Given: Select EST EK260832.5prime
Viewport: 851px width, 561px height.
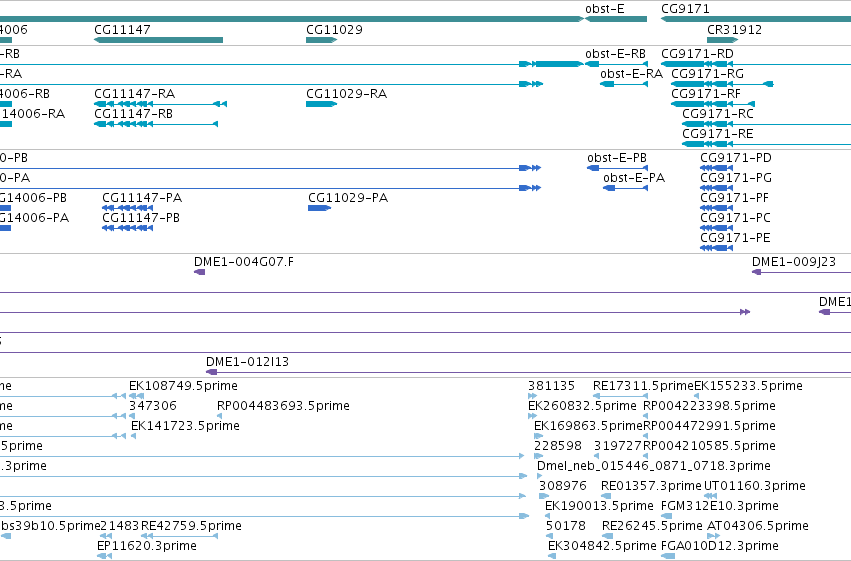Looking at the screenshot, I should (x=582, y=406).
